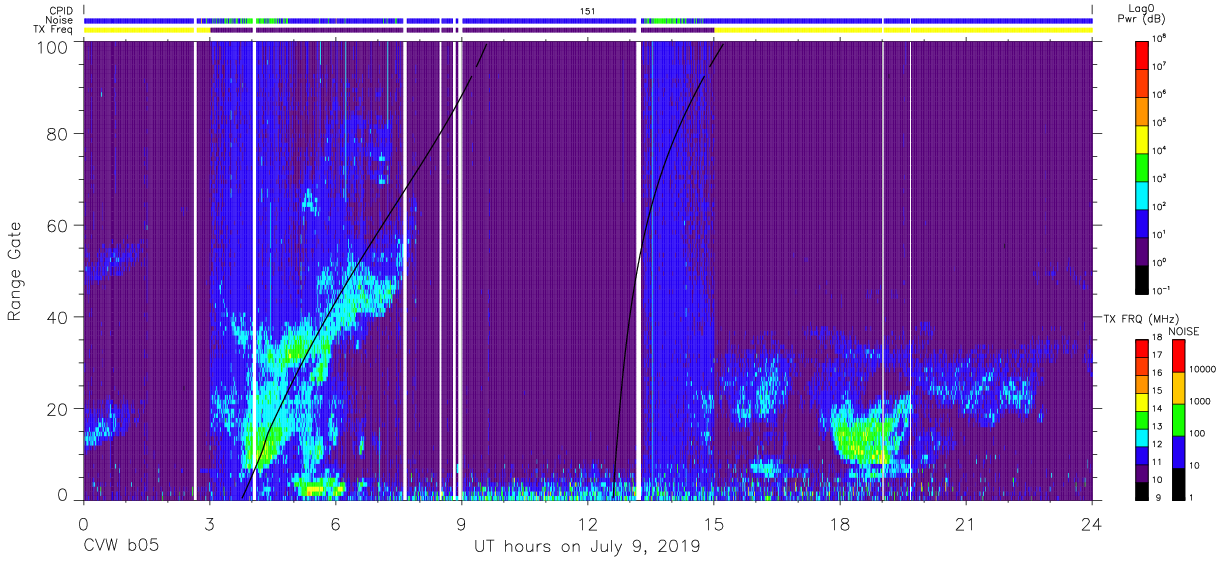Click the top exponent label of Lag0 Pwr colorbar
Image resolution: width=1228 pixels, height=567 pixels.
click(x=1160, y=39)
